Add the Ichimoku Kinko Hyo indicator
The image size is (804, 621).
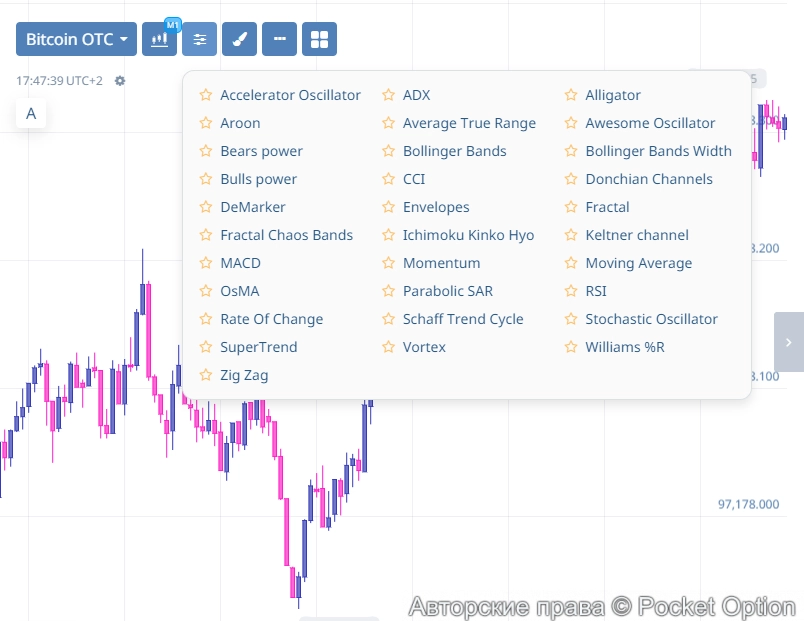coord(468,235)
